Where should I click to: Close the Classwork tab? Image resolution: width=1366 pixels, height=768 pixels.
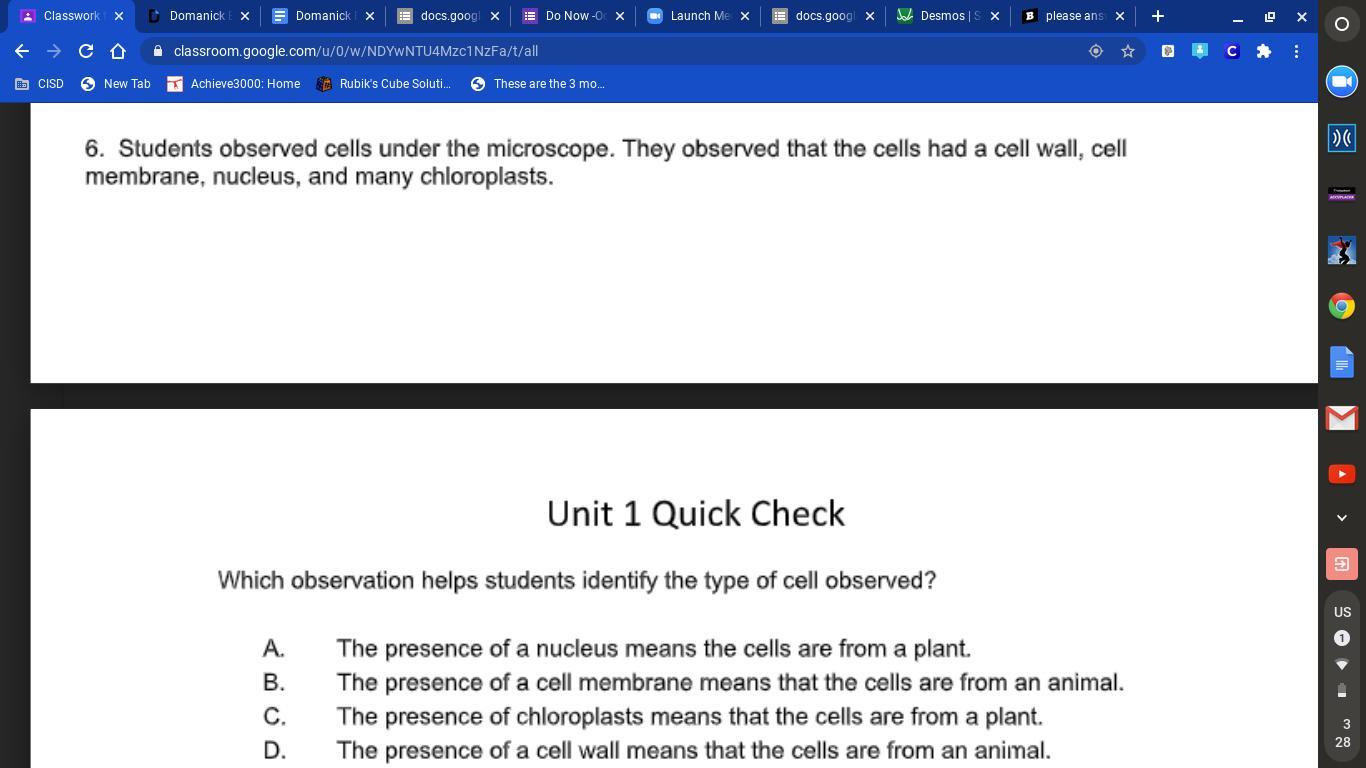(119, 16)
